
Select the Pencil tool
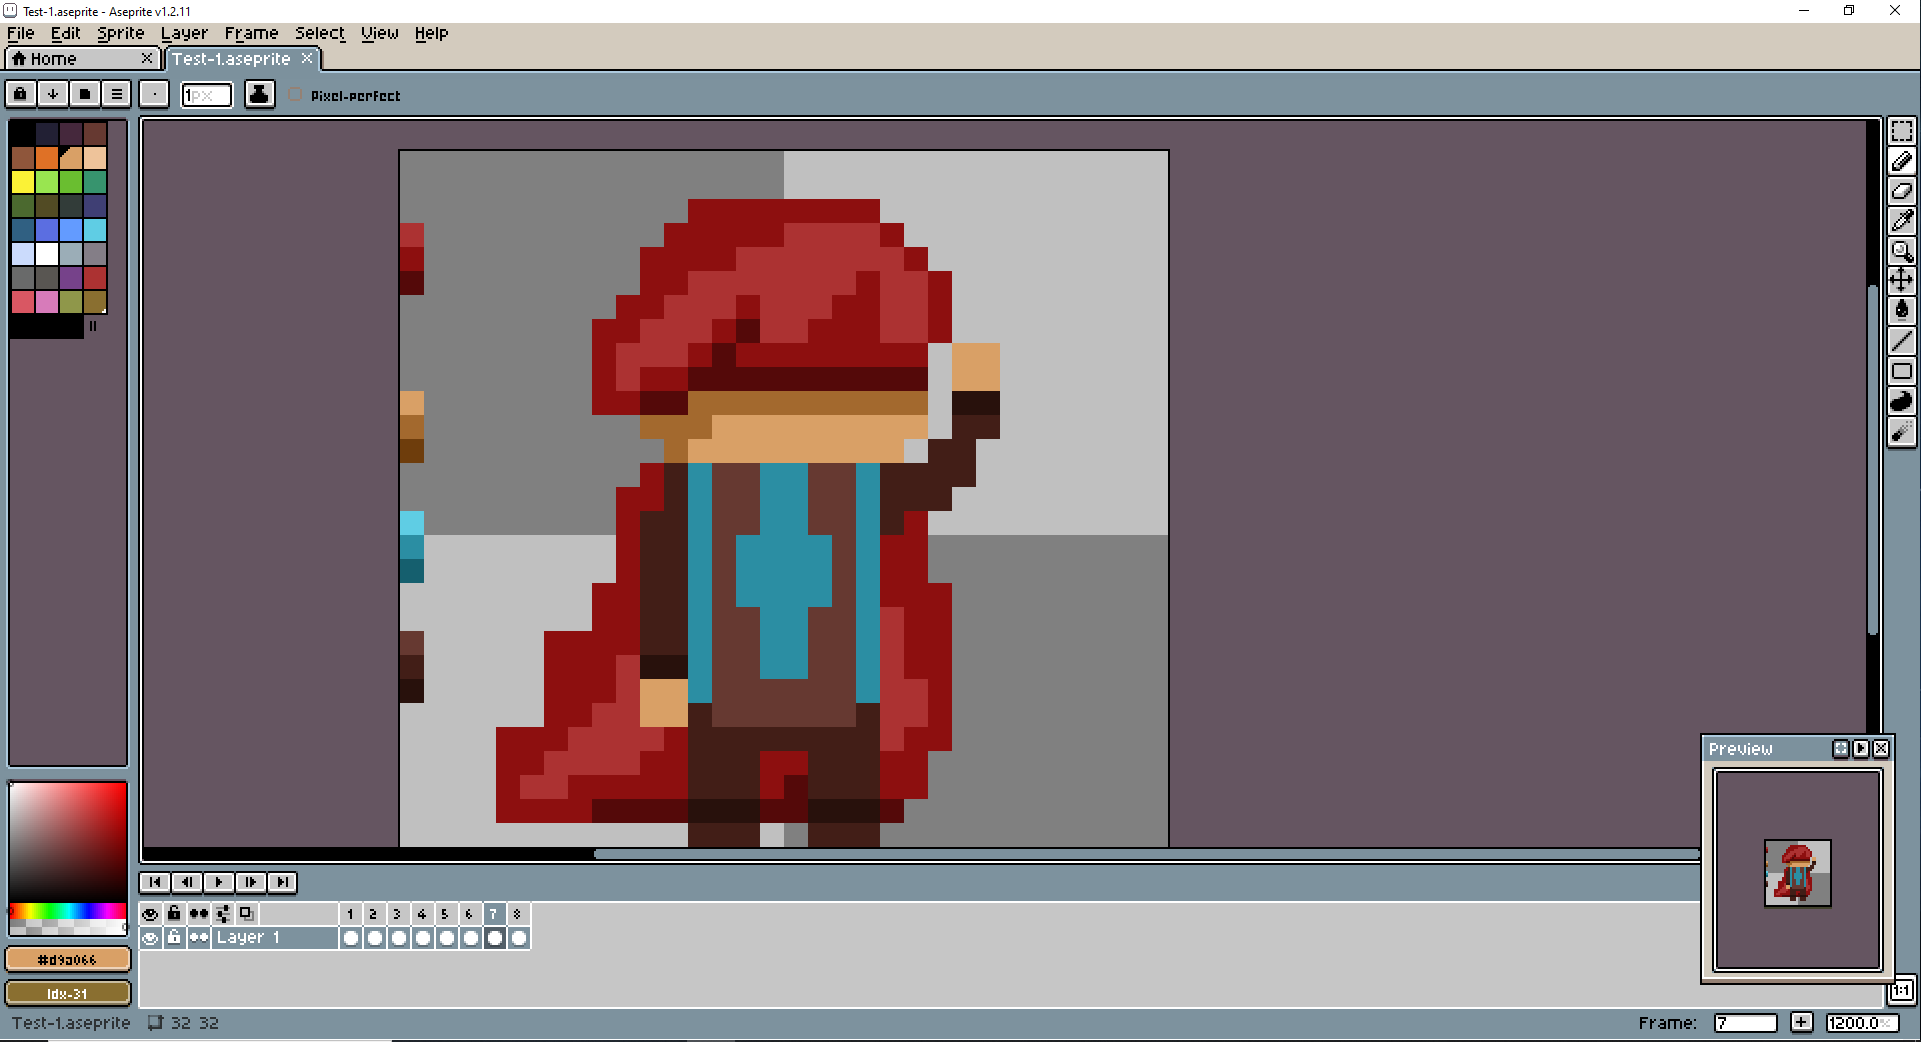1902,161
